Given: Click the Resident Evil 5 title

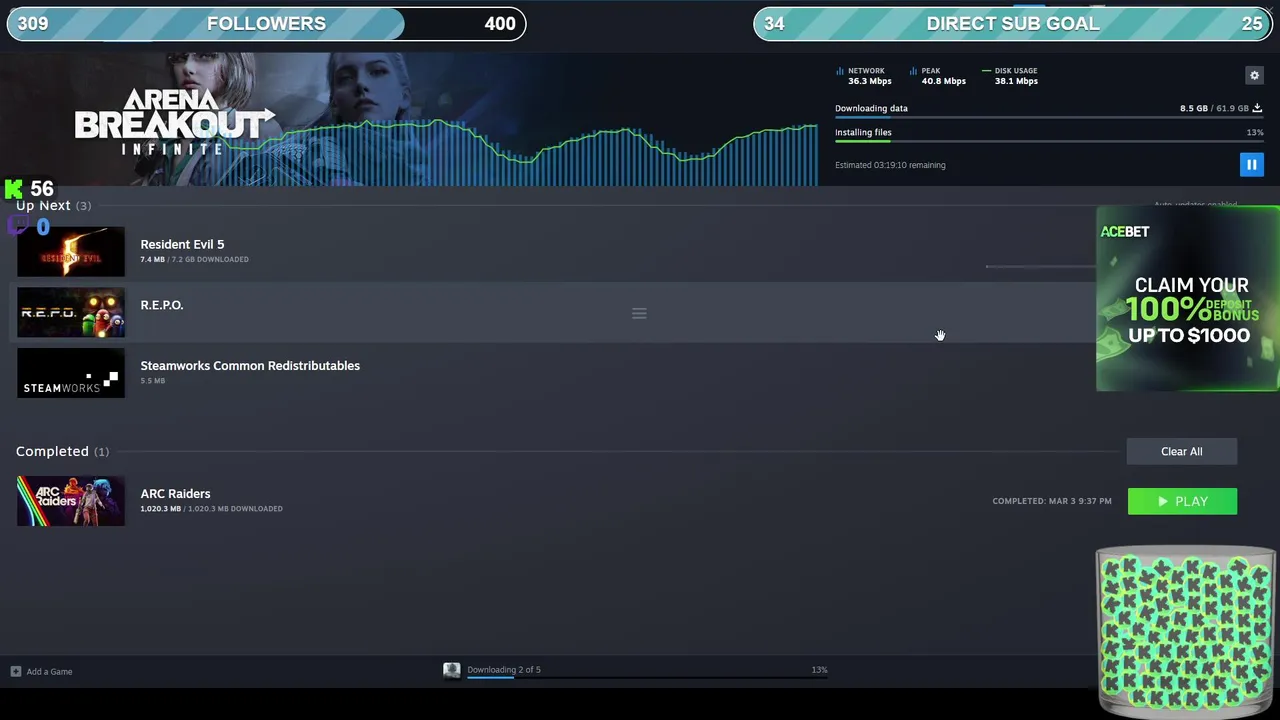Looking at the screenshot, I should tap(182, 244).
